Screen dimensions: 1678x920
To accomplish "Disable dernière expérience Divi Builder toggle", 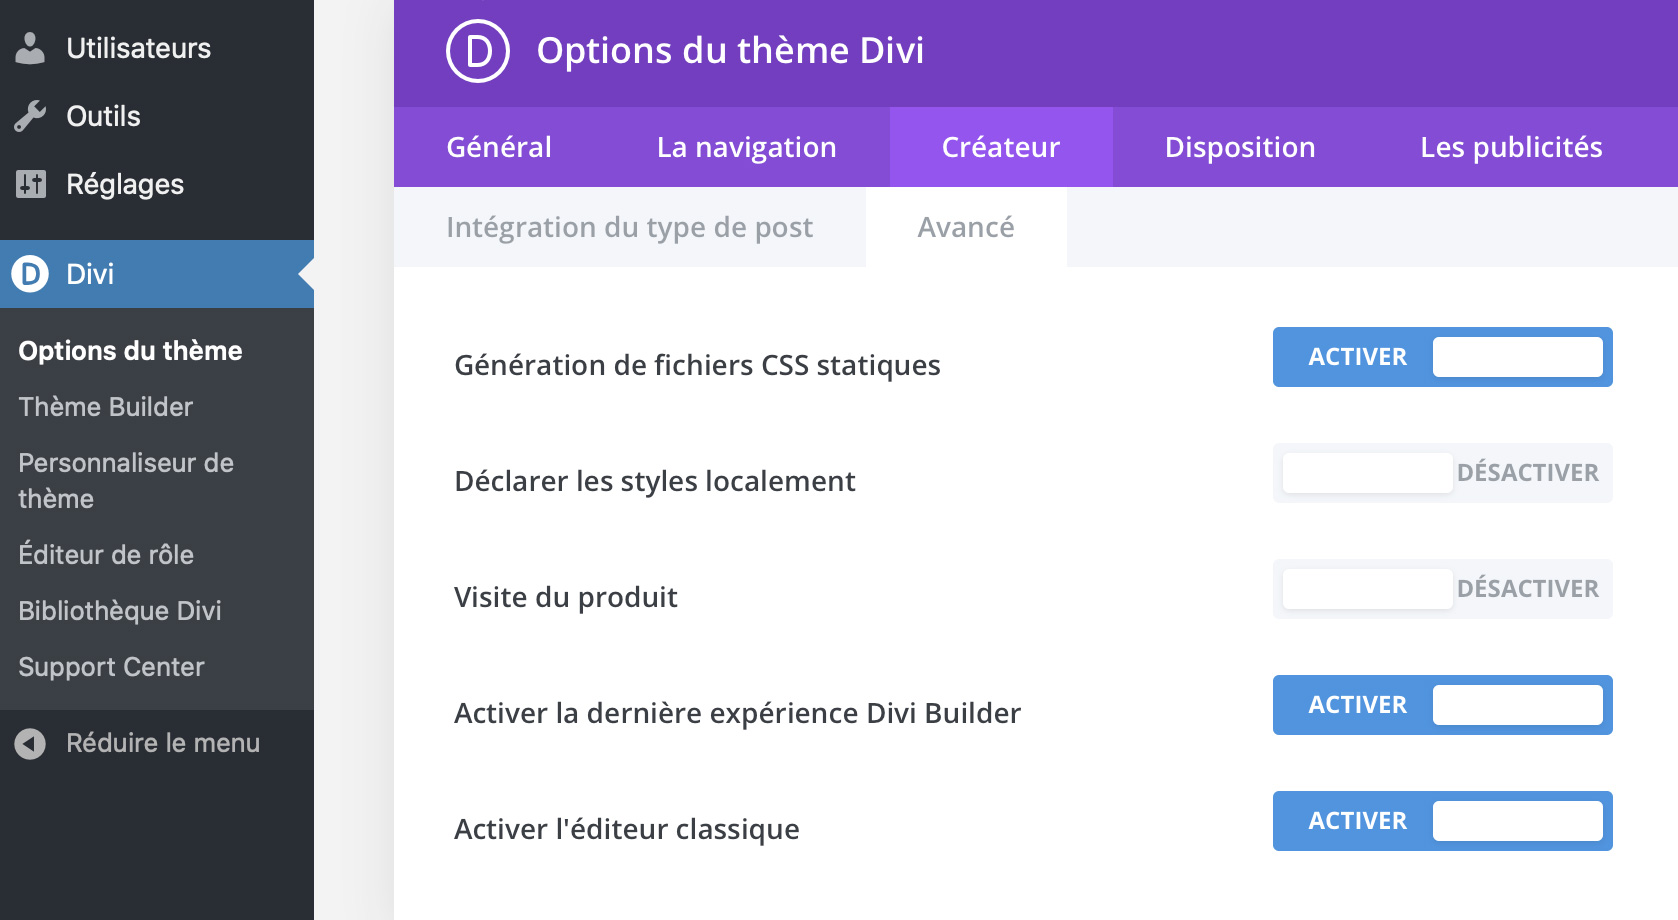I will tap(1442, 705).
